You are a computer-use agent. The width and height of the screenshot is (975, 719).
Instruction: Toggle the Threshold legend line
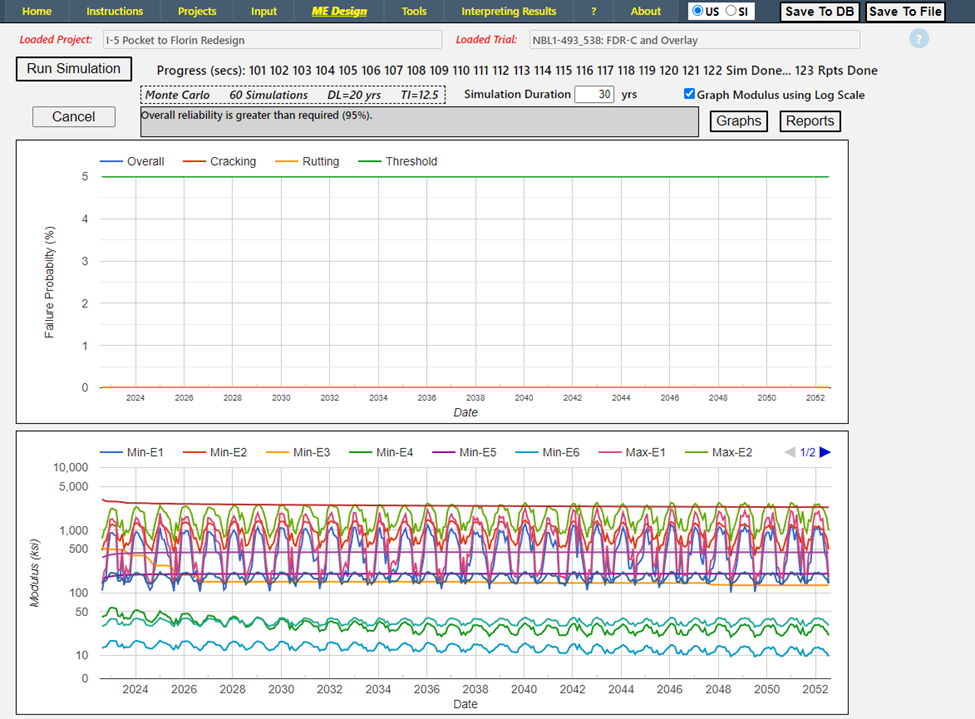(x=411, y=161)
